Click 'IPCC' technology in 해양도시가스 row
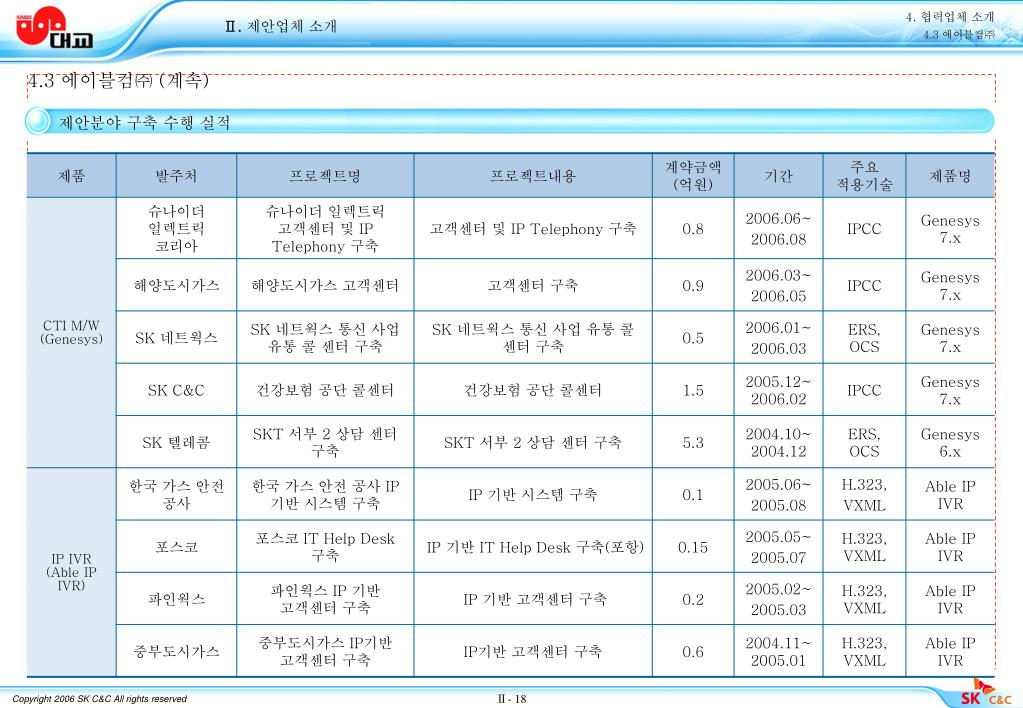The image size is (1023, 708). point(864,285)
